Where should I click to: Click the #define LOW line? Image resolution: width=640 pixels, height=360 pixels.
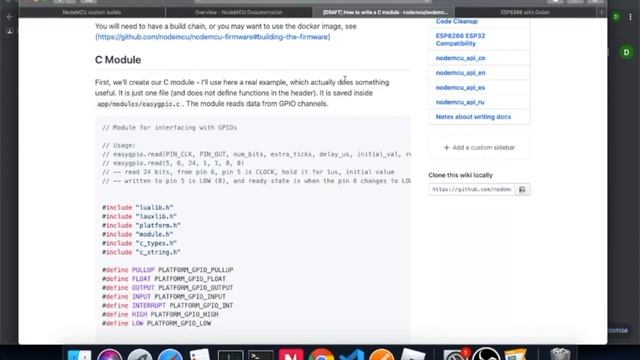coord(156,323)
